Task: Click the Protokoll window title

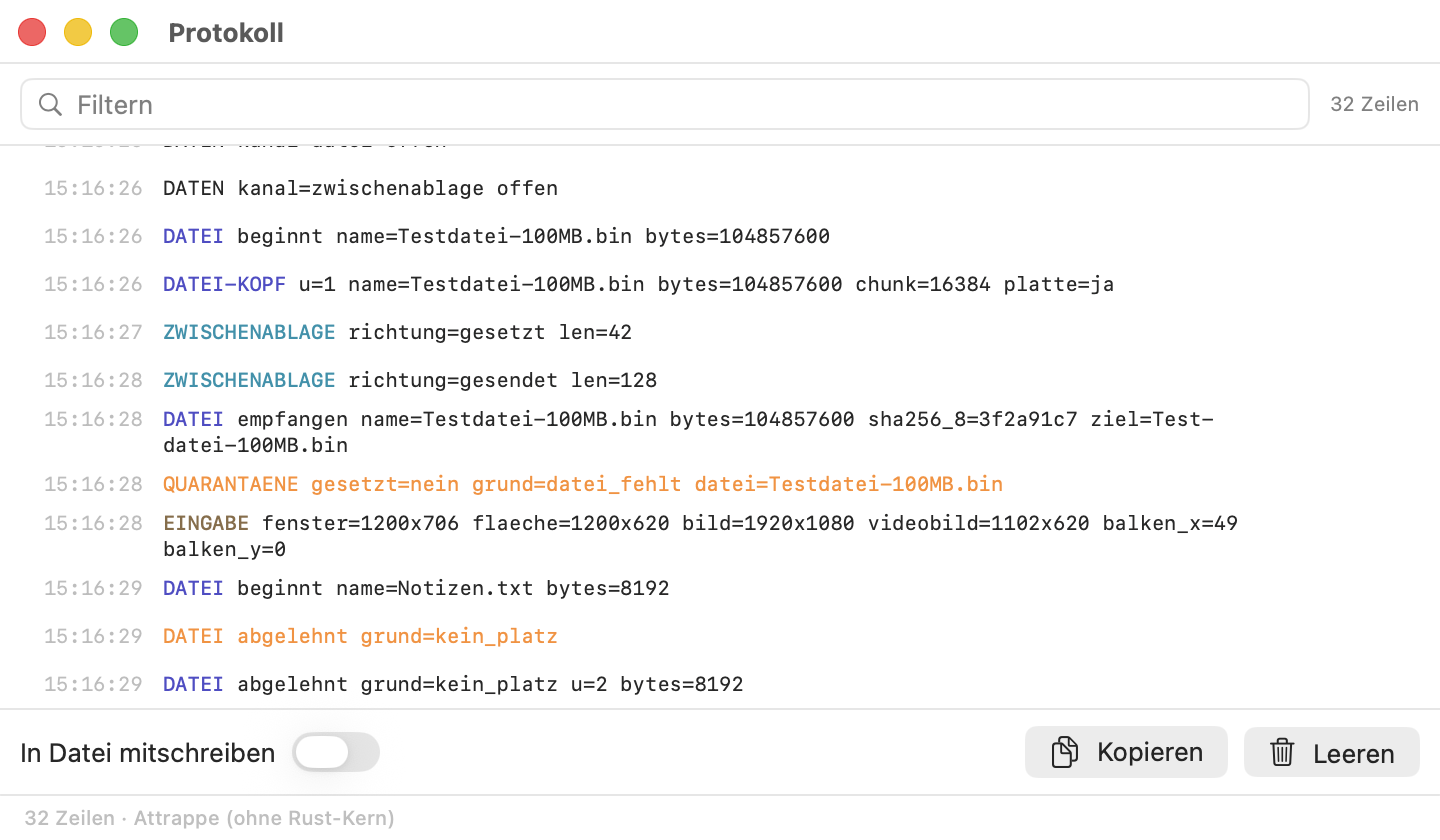Action: click(226, 32)
